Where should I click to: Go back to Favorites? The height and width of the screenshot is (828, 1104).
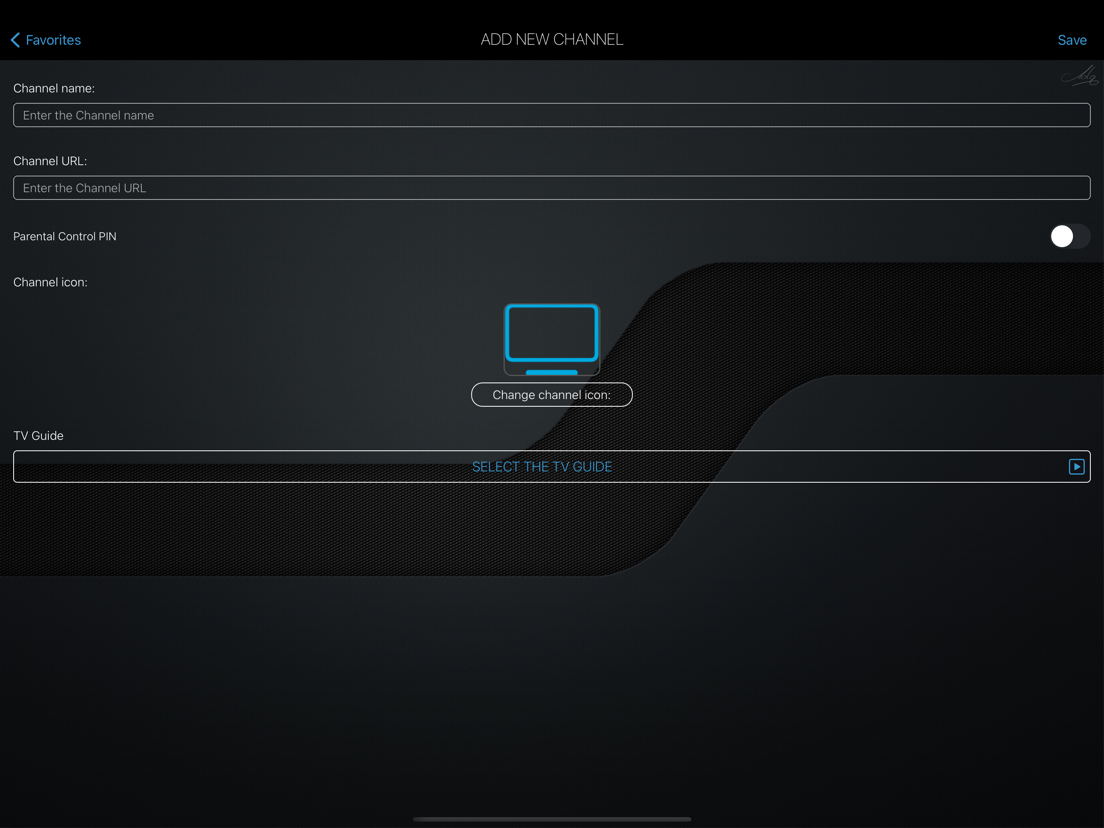tap(46, 40)
